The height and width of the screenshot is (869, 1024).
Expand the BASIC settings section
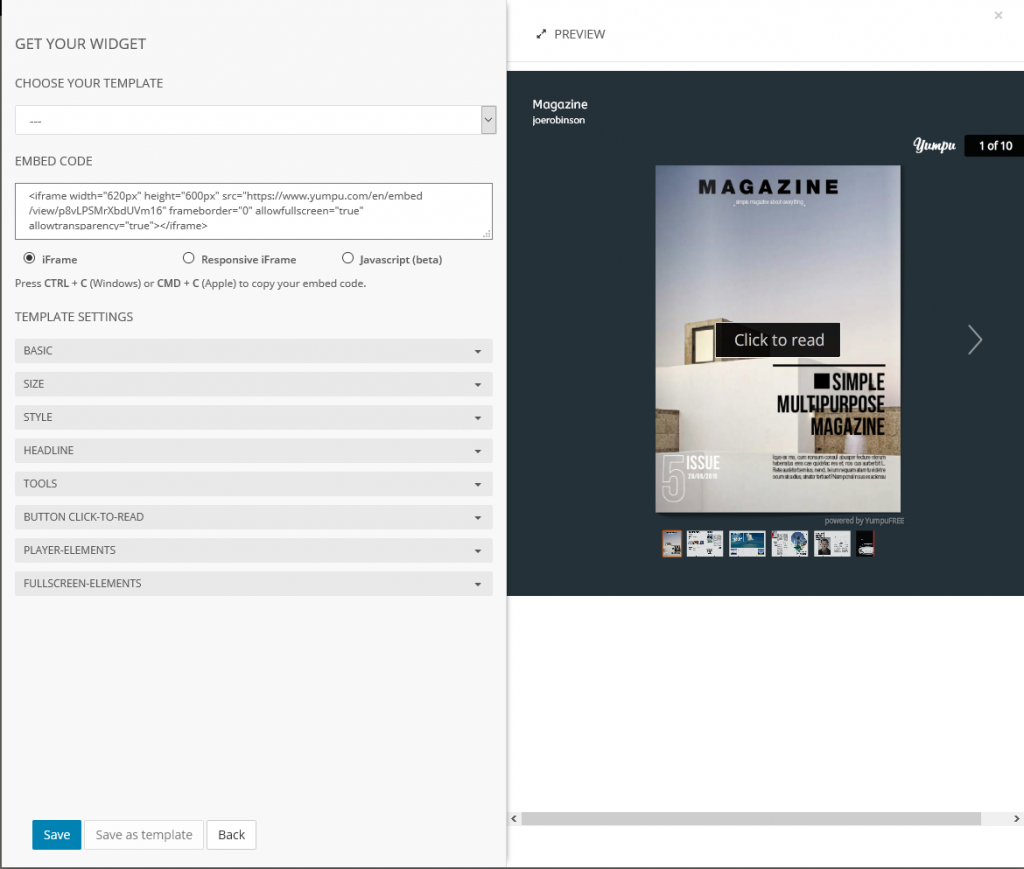click(253, 351)
